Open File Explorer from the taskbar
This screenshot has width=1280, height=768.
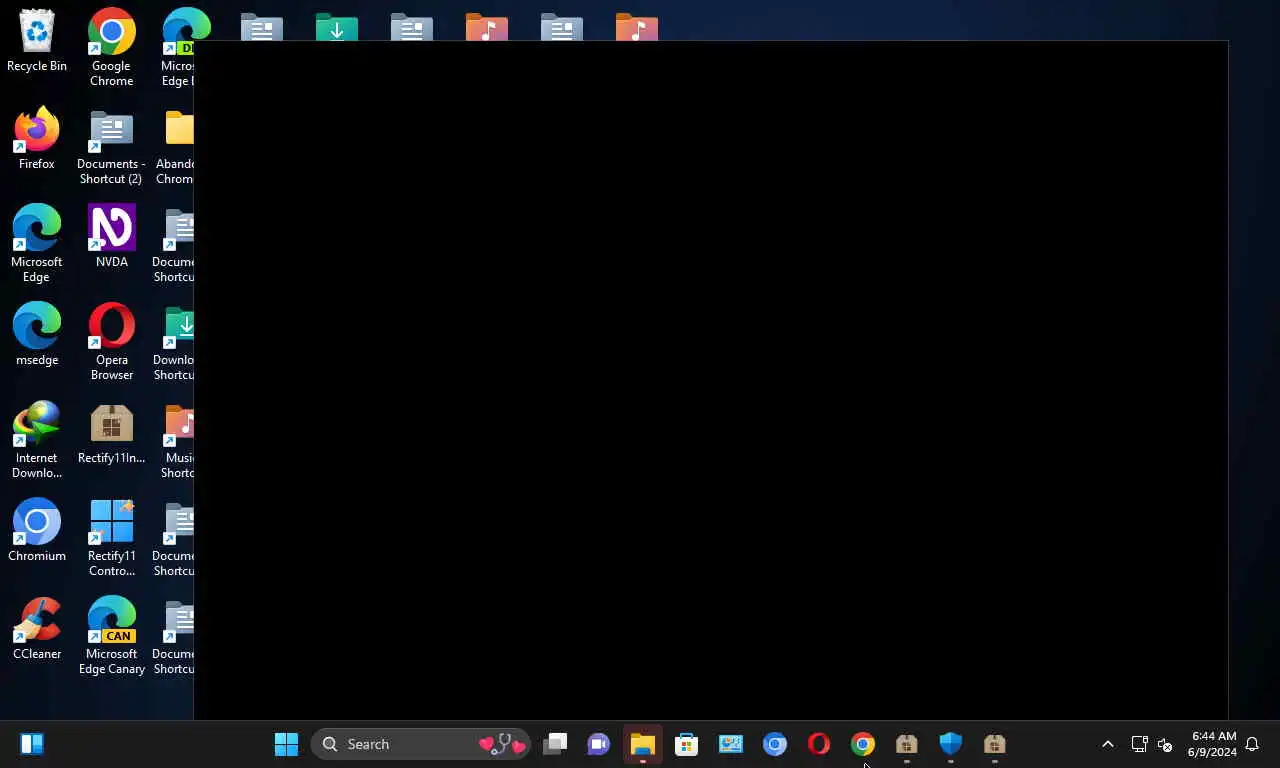(x=643, y=744)
